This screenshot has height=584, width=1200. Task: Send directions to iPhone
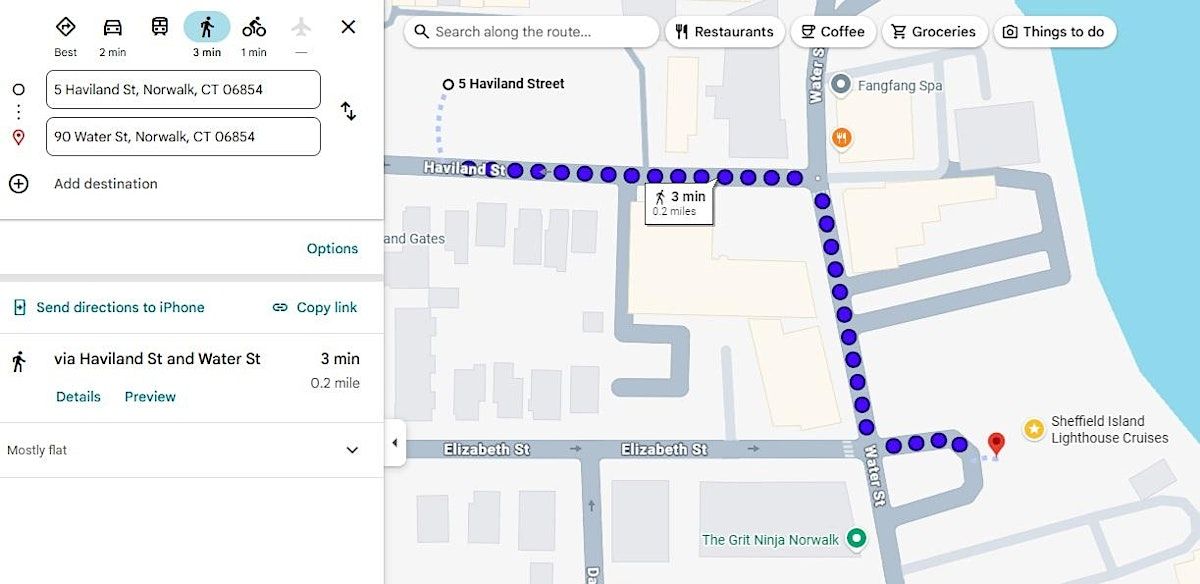tap(108, 307)
